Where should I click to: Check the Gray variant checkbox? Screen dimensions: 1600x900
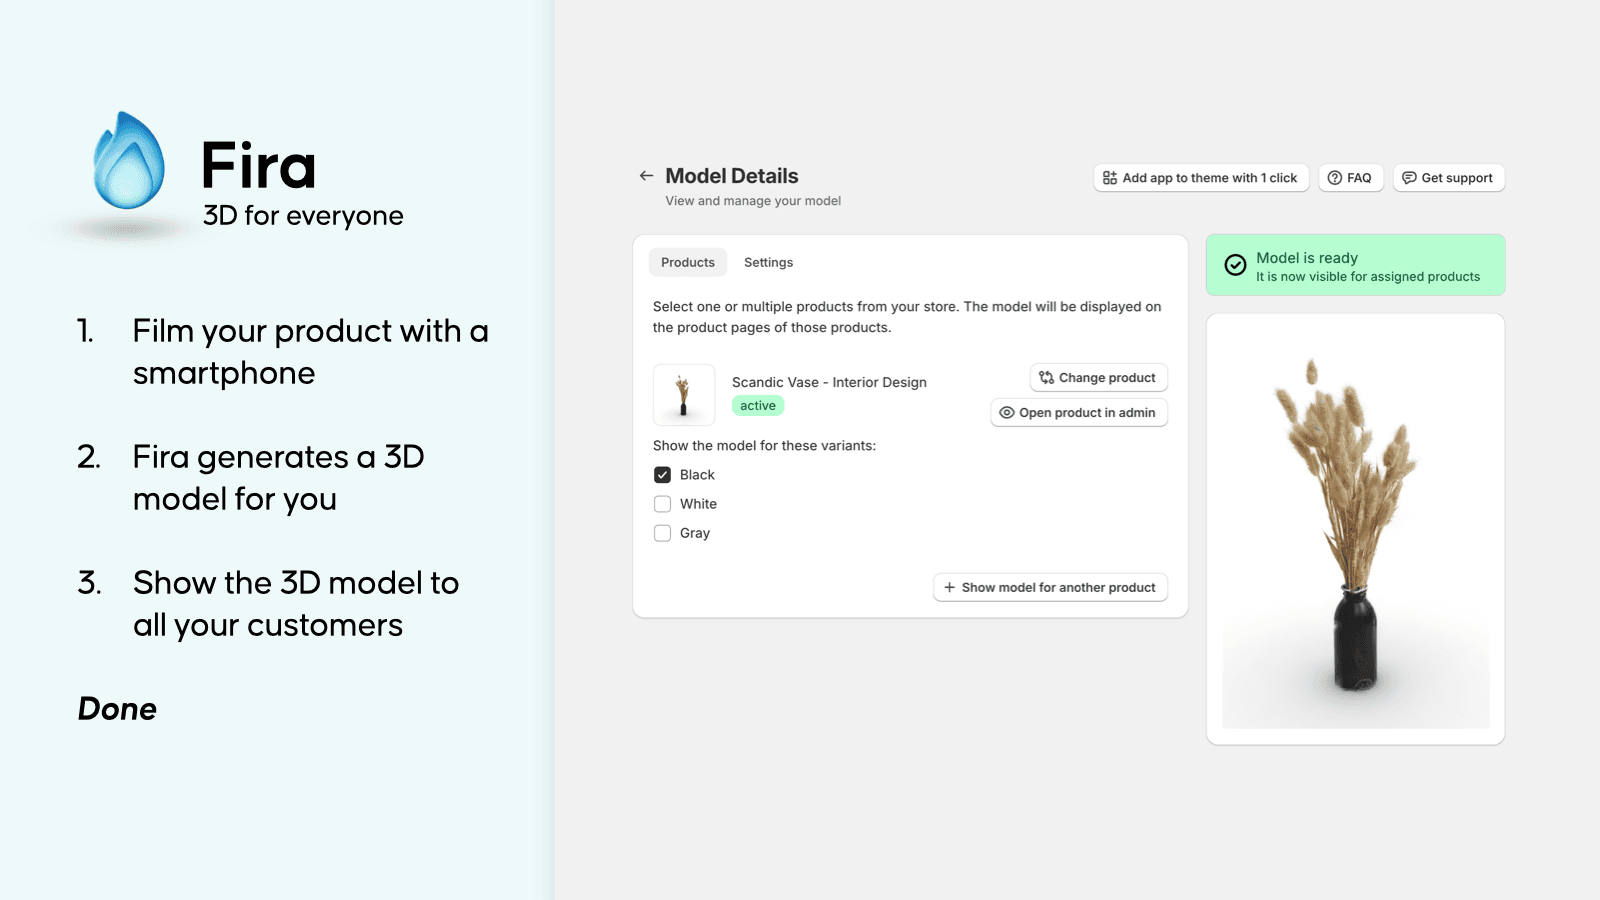click(662, 532)
